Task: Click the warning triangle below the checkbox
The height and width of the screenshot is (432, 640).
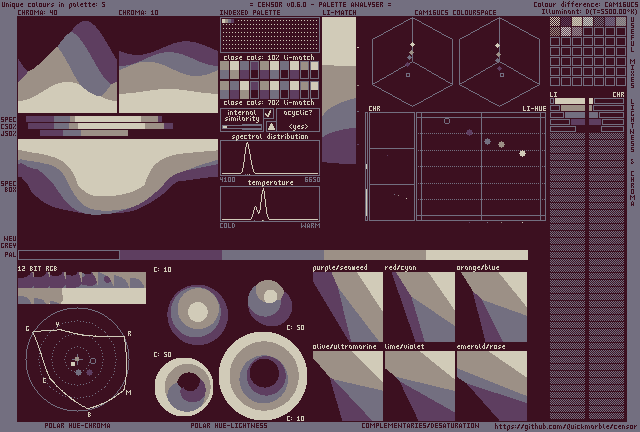Action: 269,126
